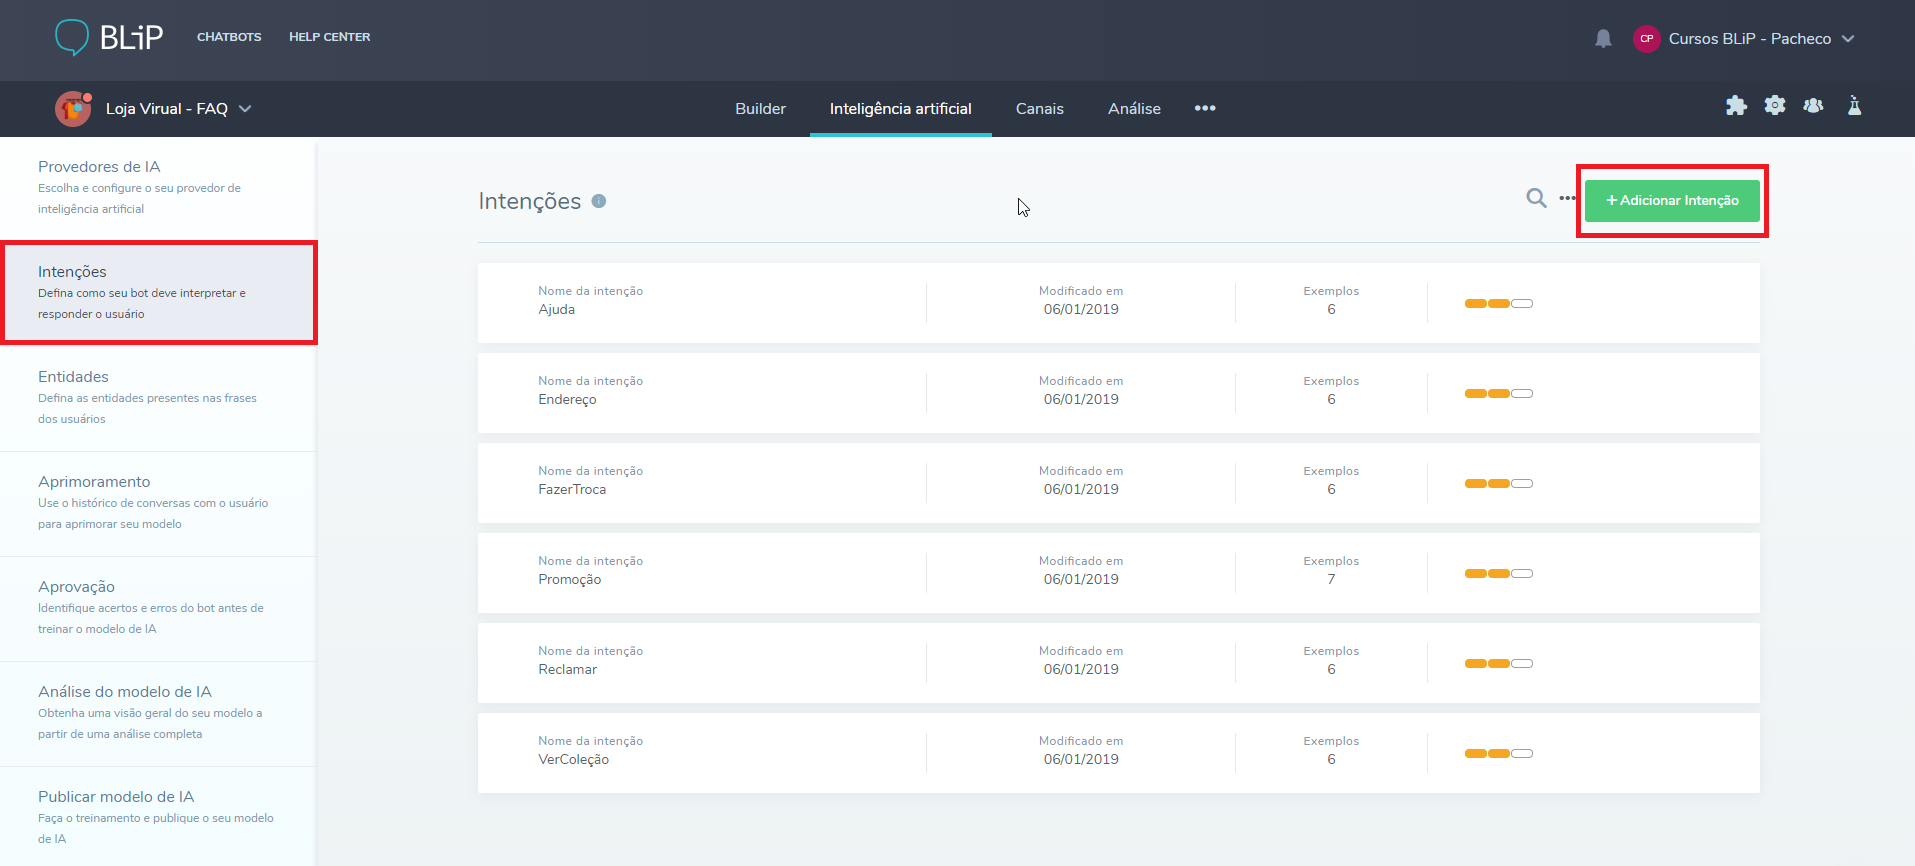The height and width of the screenshot is (866, 1915).
Task: Switch to the Builder tab
Action: [x=760, y=109]
